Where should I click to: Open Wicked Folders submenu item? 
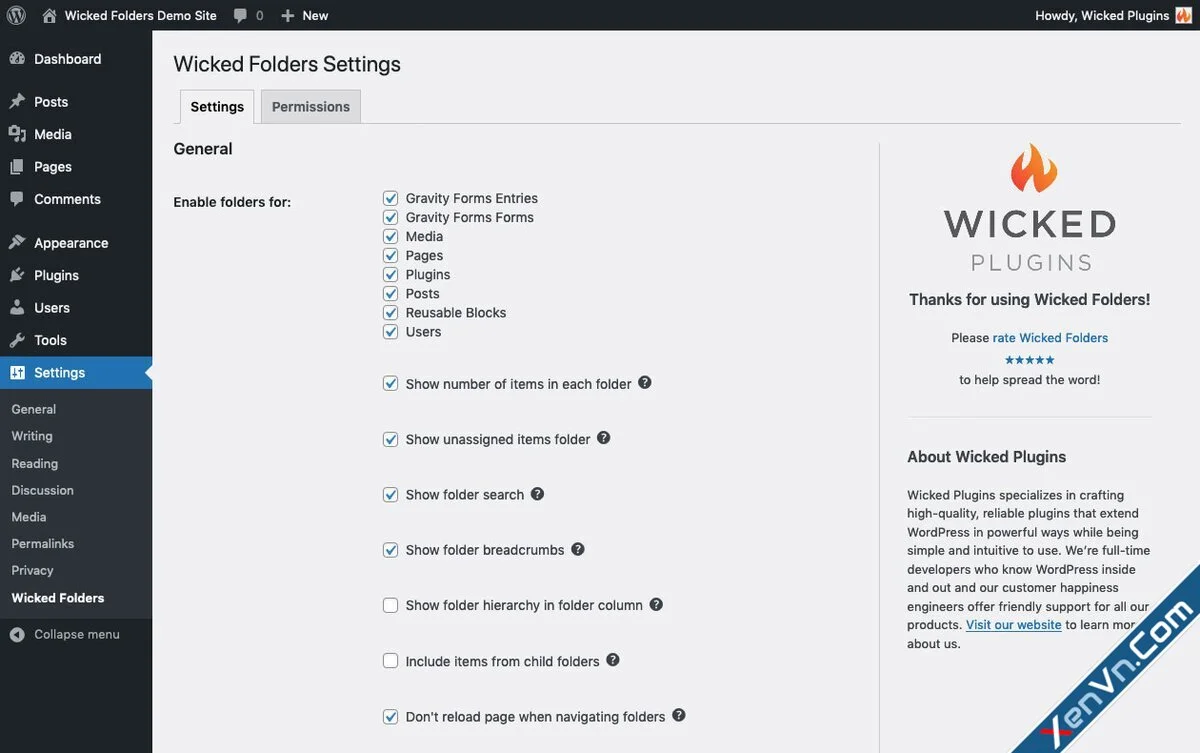58,598
